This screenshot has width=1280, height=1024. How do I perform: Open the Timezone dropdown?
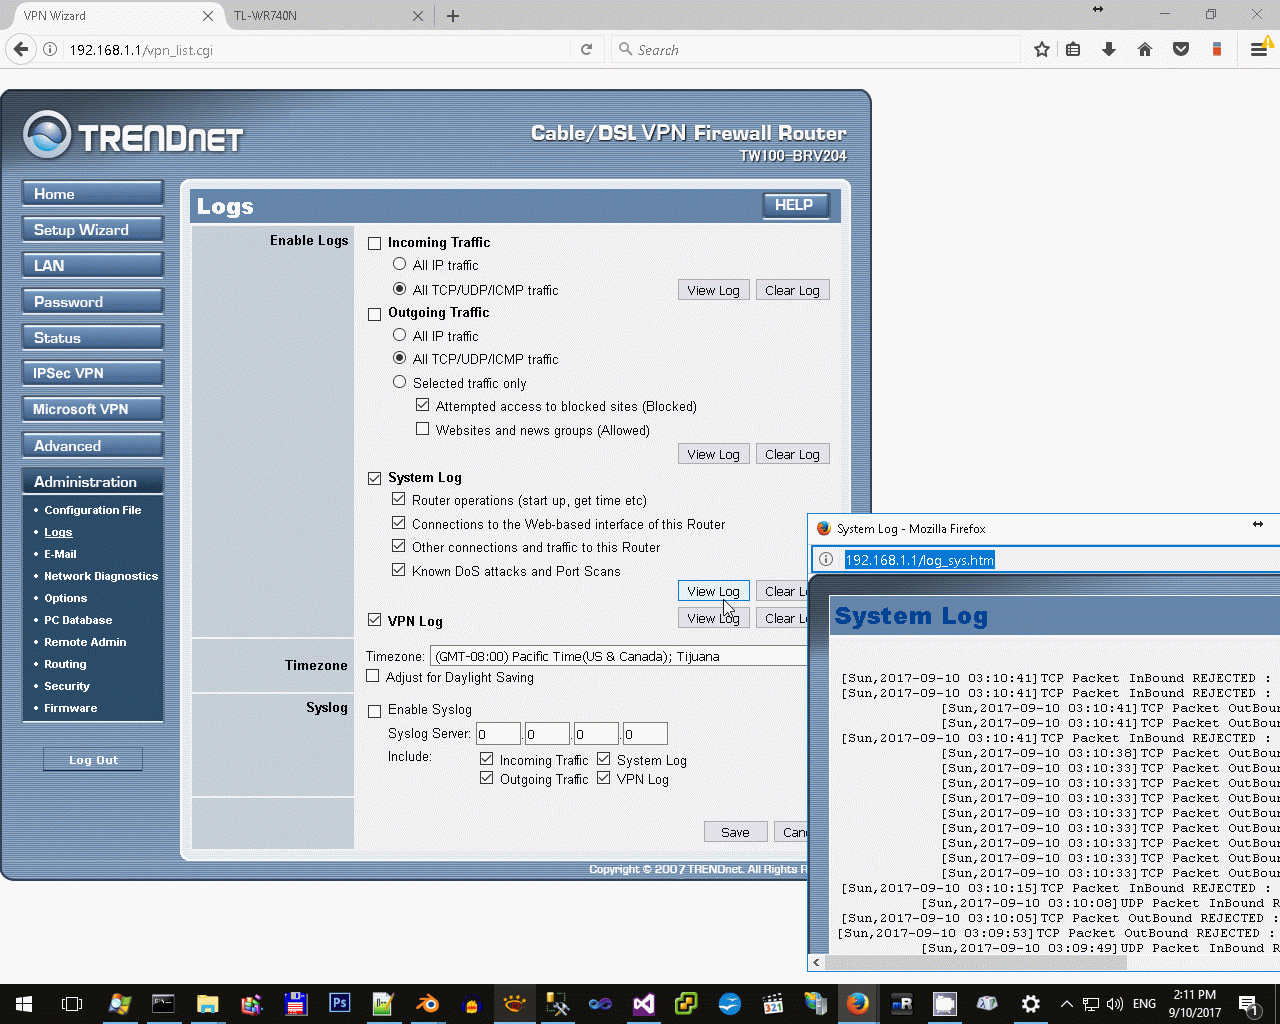point(618,656)
